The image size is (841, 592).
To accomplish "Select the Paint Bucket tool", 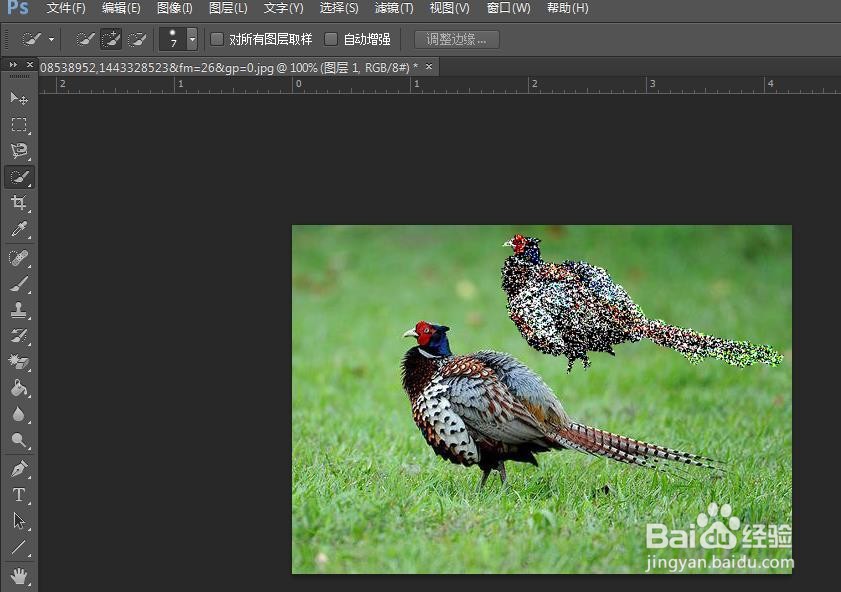I will point(19,388).
